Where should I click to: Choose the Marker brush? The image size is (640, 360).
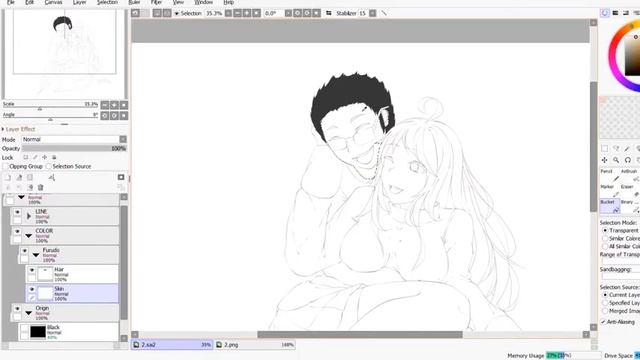click(609, 191)
